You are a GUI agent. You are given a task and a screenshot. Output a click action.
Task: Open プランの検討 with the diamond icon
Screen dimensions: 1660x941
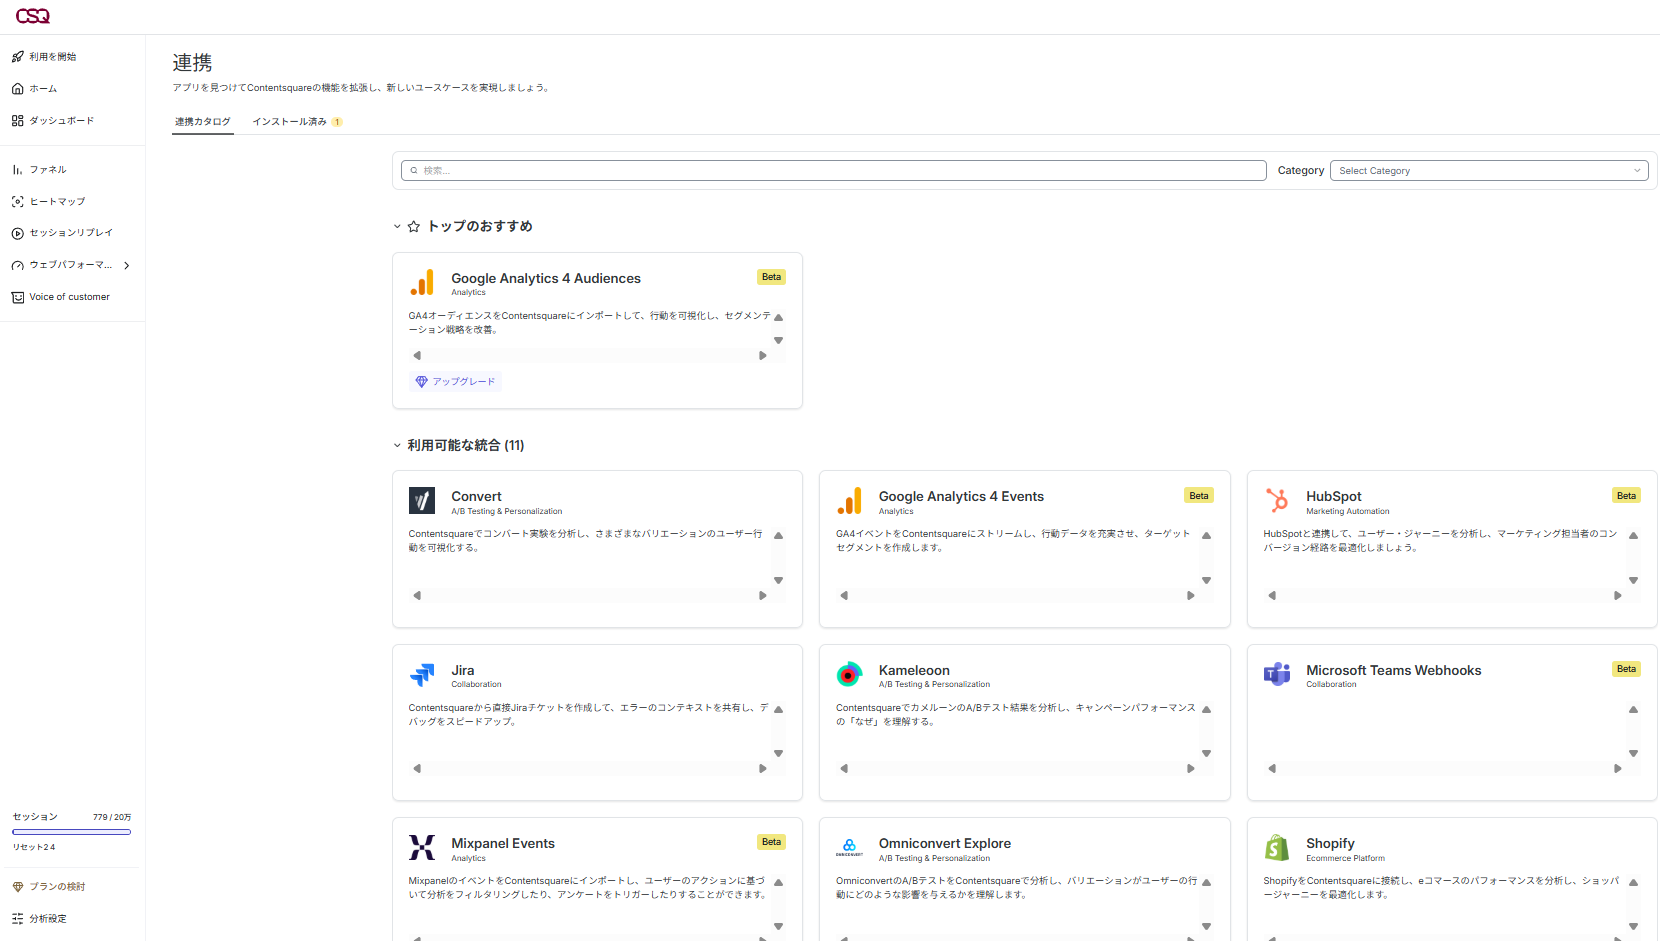pyautogui.click(x=48, y=887)
